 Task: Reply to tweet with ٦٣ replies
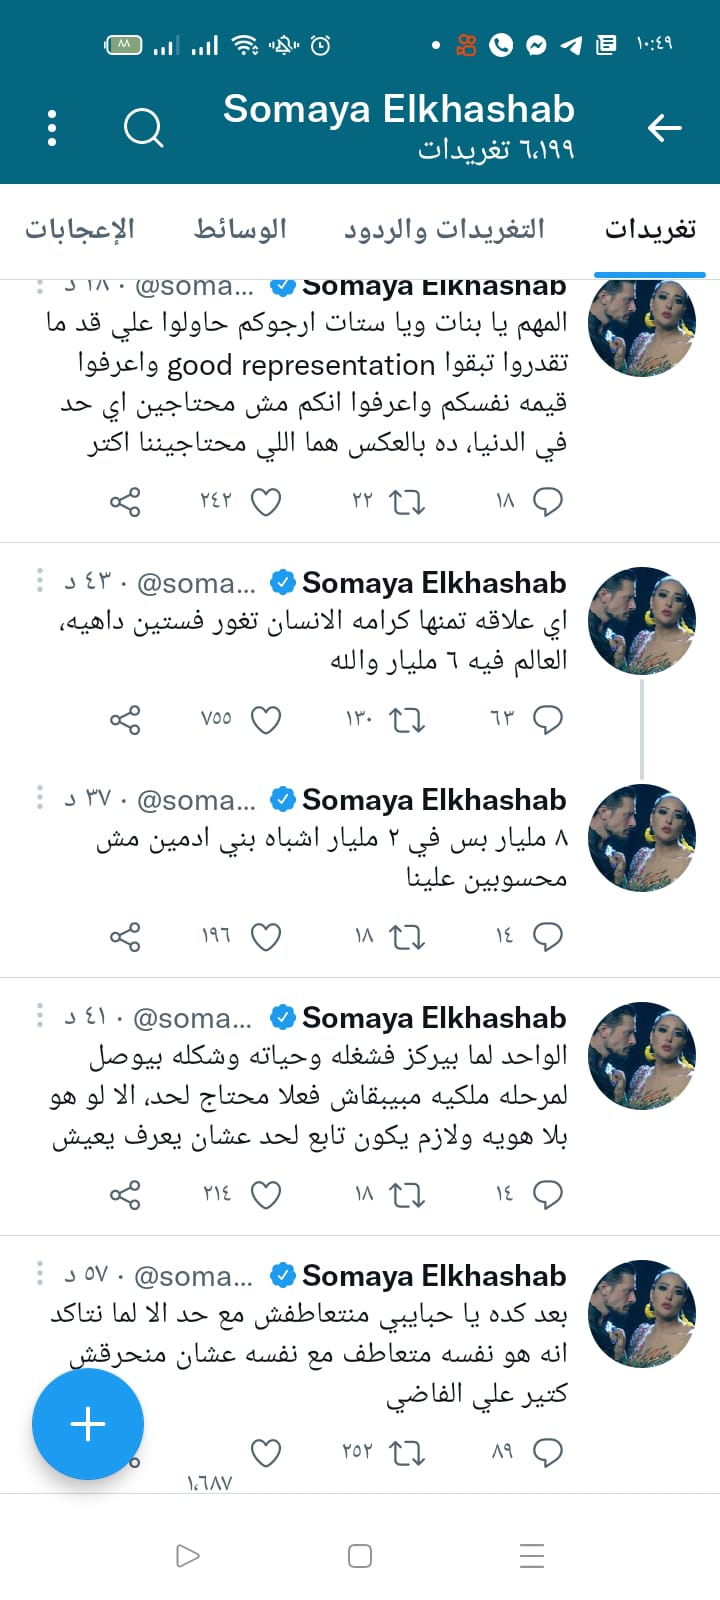[x=547, y=720]
